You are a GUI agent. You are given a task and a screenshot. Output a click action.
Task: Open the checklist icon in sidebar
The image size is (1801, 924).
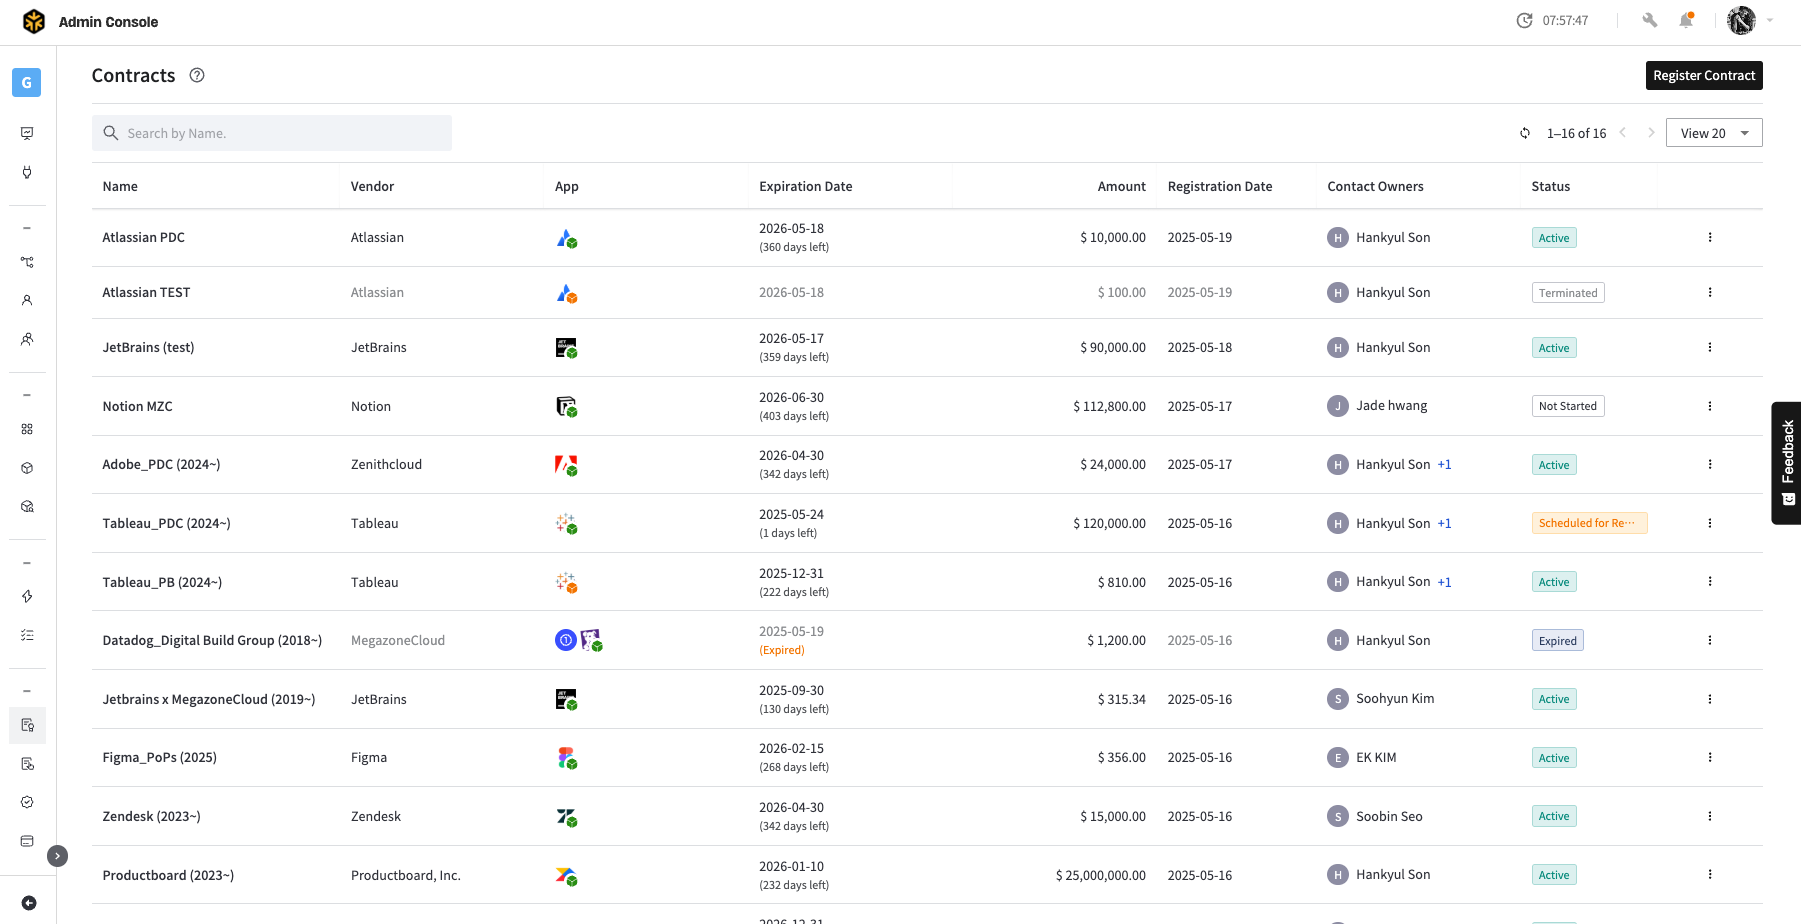27,635
